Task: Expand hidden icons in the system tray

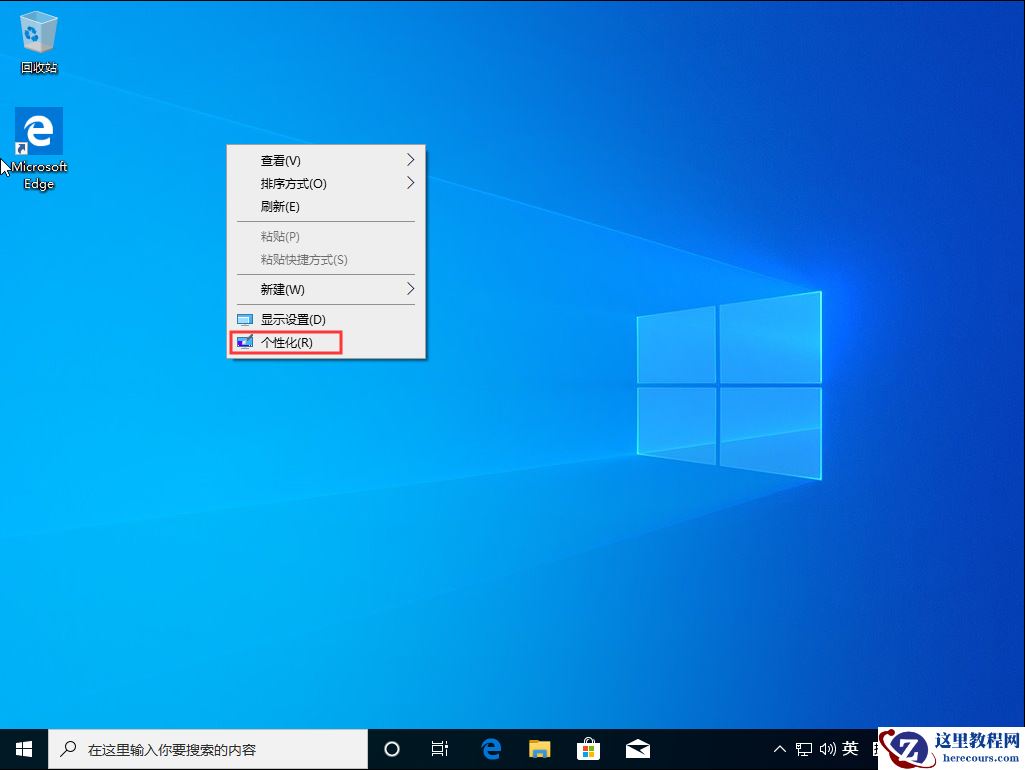Action: coord(779,748)
